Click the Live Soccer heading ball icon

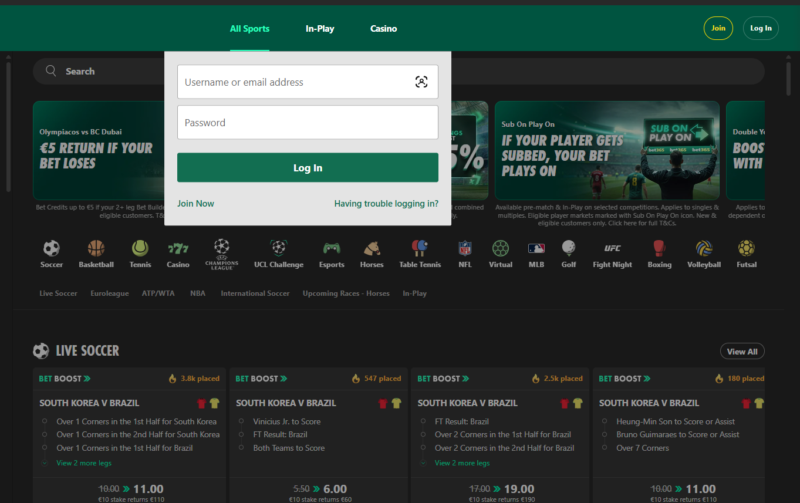(41, 351)
